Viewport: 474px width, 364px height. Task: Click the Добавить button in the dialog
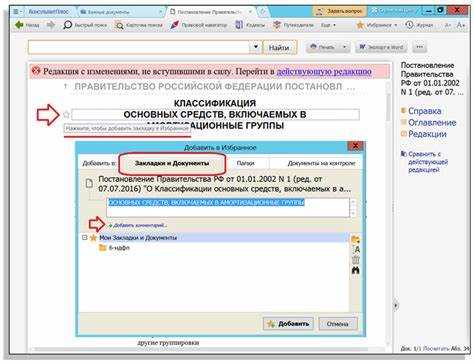(288, 324)
